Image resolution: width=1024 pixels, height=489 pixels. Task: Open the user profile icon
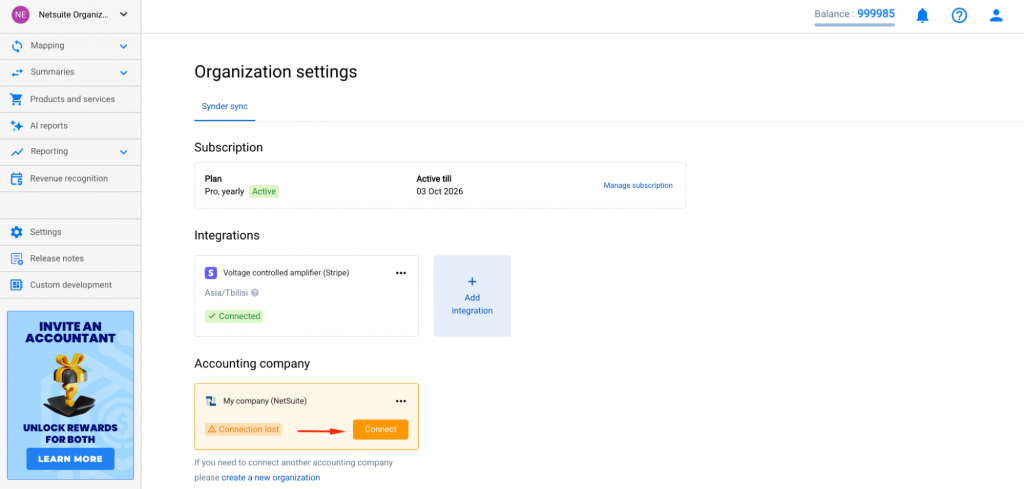tap(995, 15)
